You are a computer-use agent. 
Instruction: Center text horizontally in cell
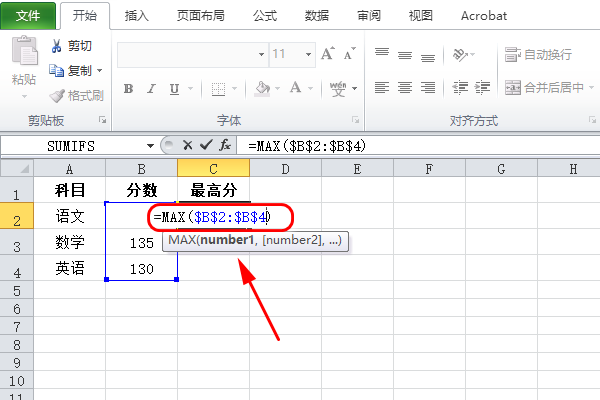point(405,88)
